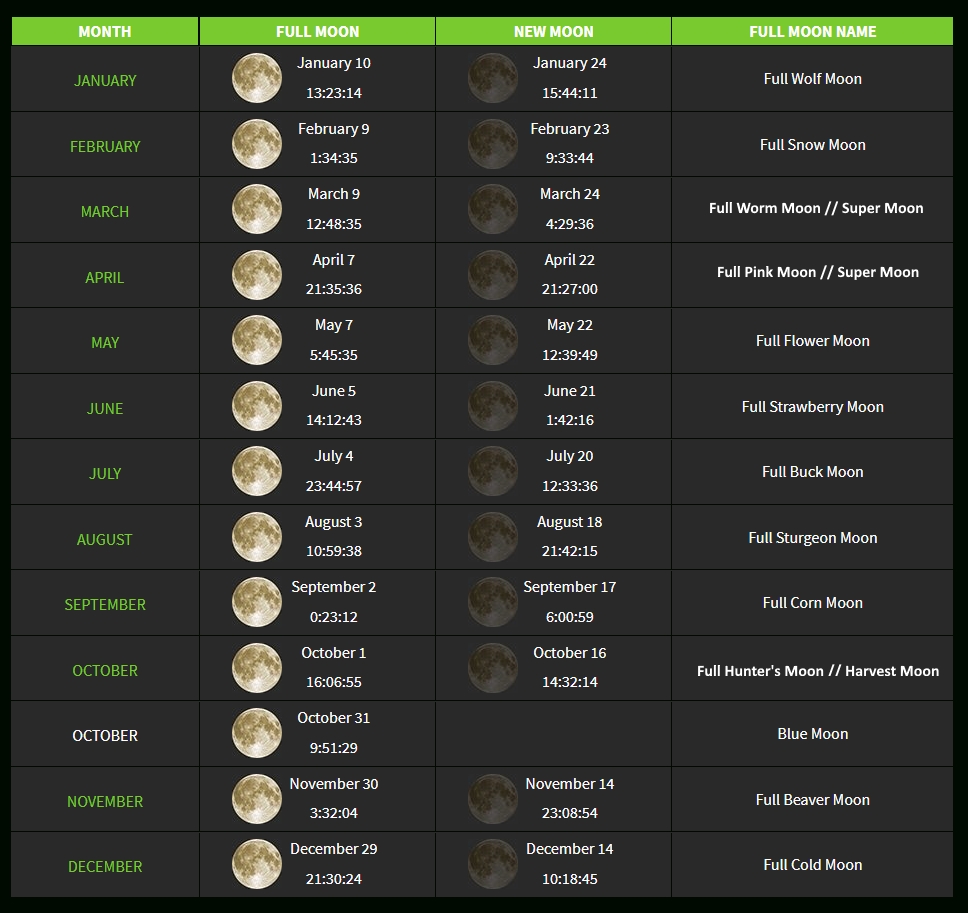
Task: Tap the new moon icon for September 17
Action: click(x=493, y=602)
